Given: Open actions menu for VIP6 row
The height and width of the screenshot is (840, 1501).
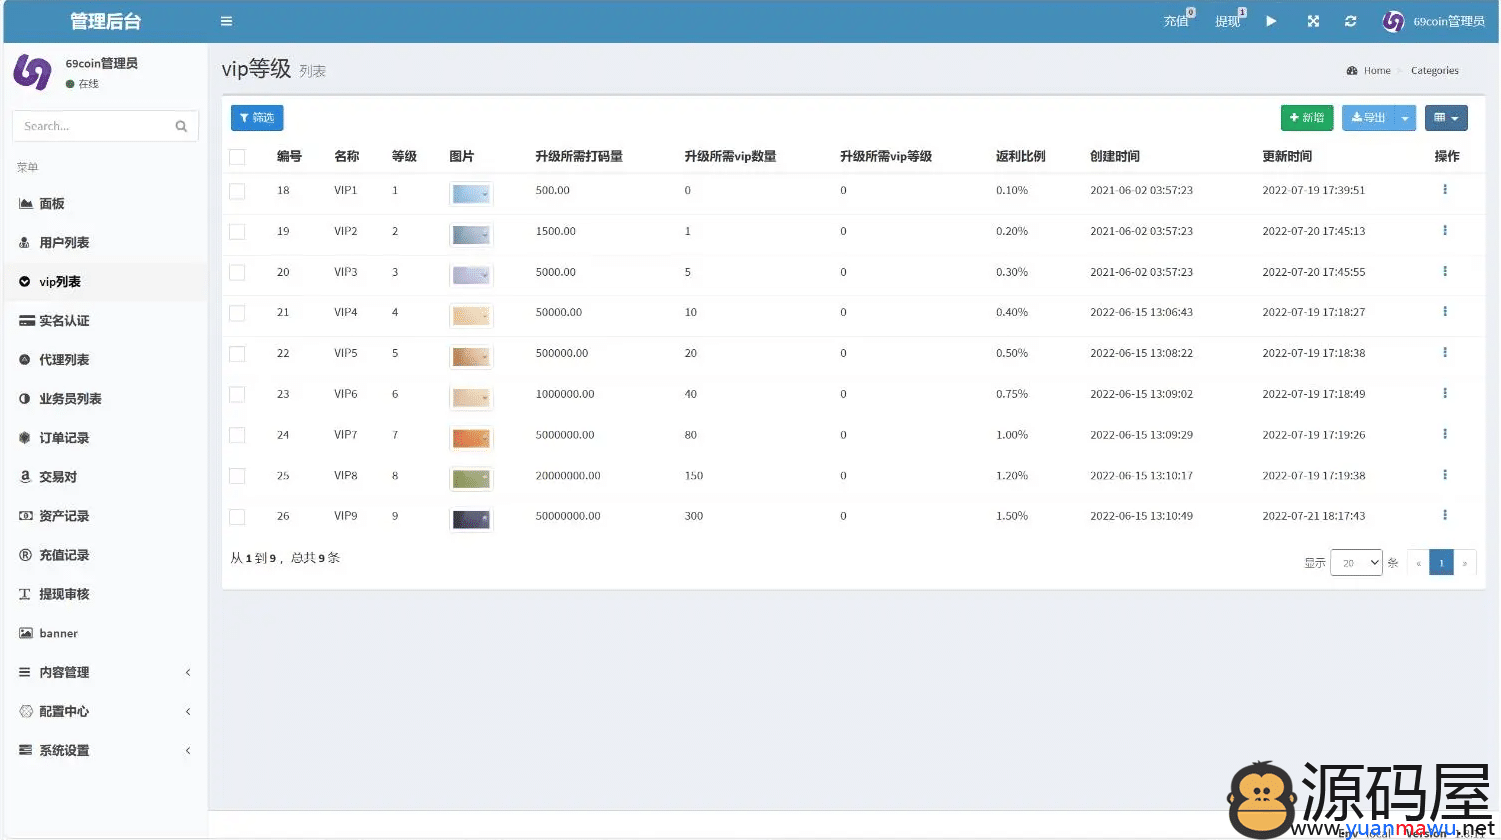Looking at the screenshot, I should (1445, 394).
